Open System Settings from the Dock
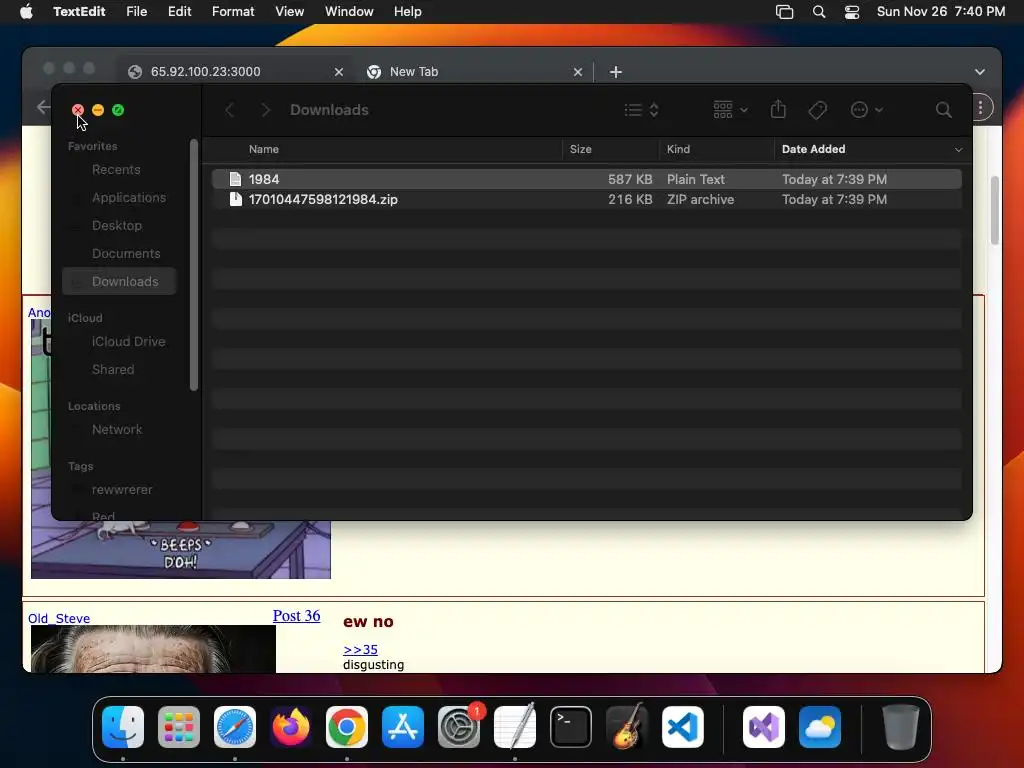 [459, 727]
